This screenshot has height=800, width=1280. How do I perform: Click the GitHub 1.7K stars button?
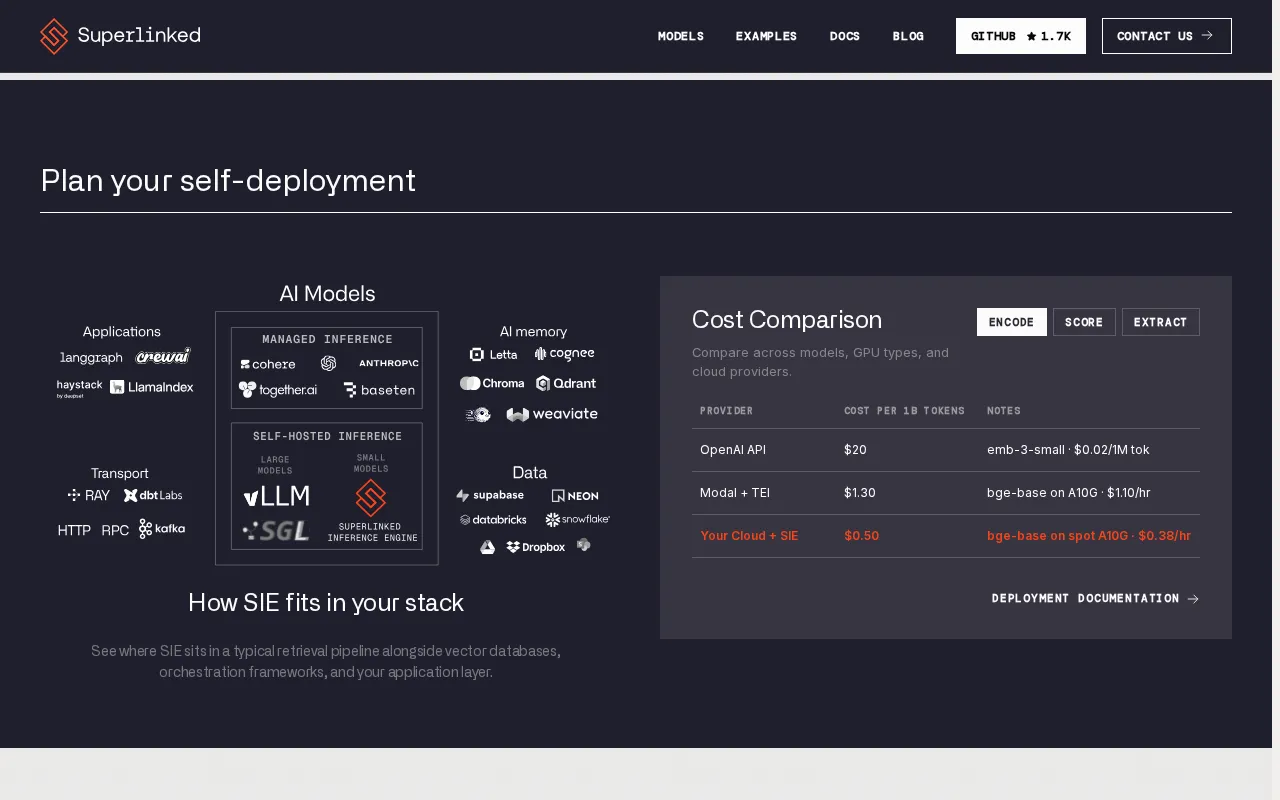click(x=1021, y=36)
